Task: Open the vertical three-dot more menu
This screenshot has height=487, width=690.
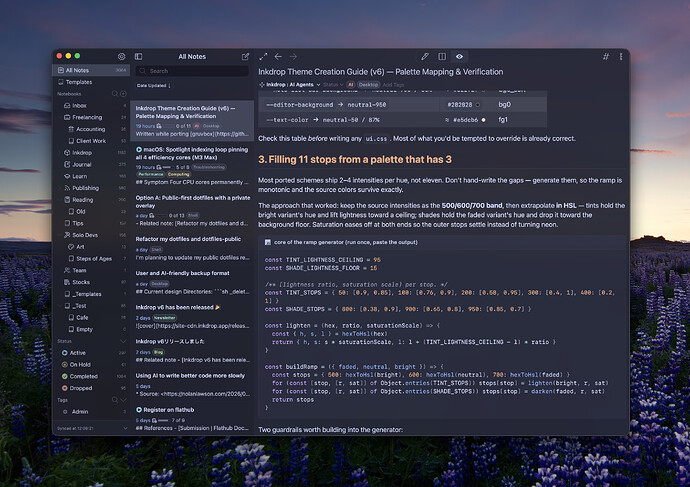Action: coord(621,56)
